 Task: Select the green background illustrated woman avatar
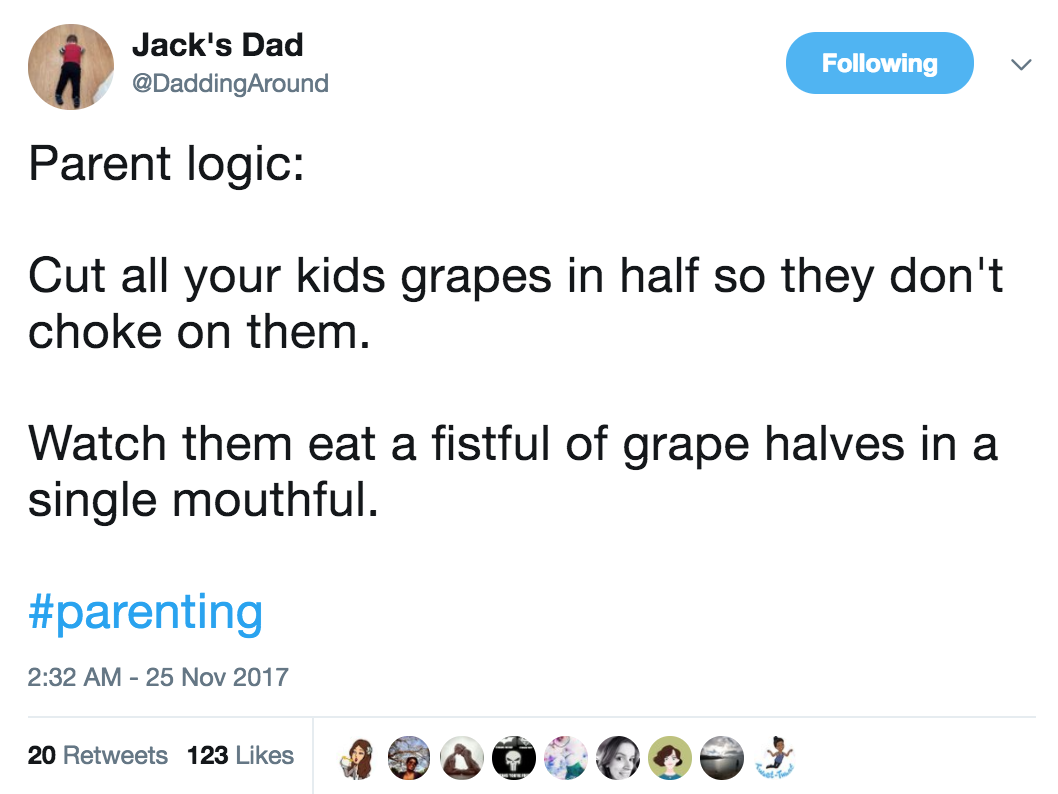click(x=670, y=758)
